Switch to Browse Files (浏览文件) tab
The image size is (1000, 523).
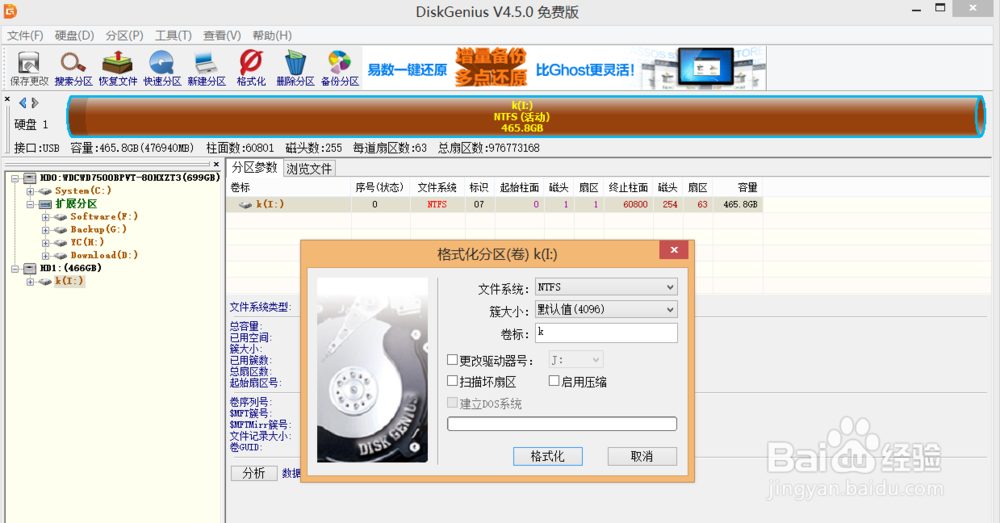click(x=309, y=169)
